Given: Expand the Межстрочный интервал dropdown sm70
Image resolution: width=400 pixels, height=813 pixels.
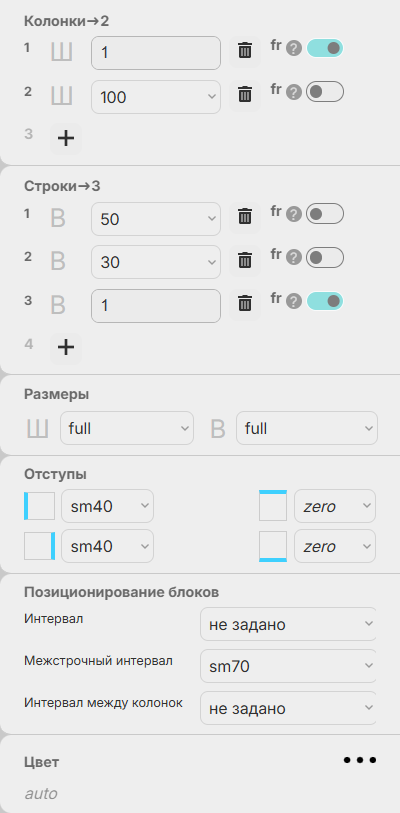Looking at the screenshot, I should pyautogui.click(x=288, y=666).
